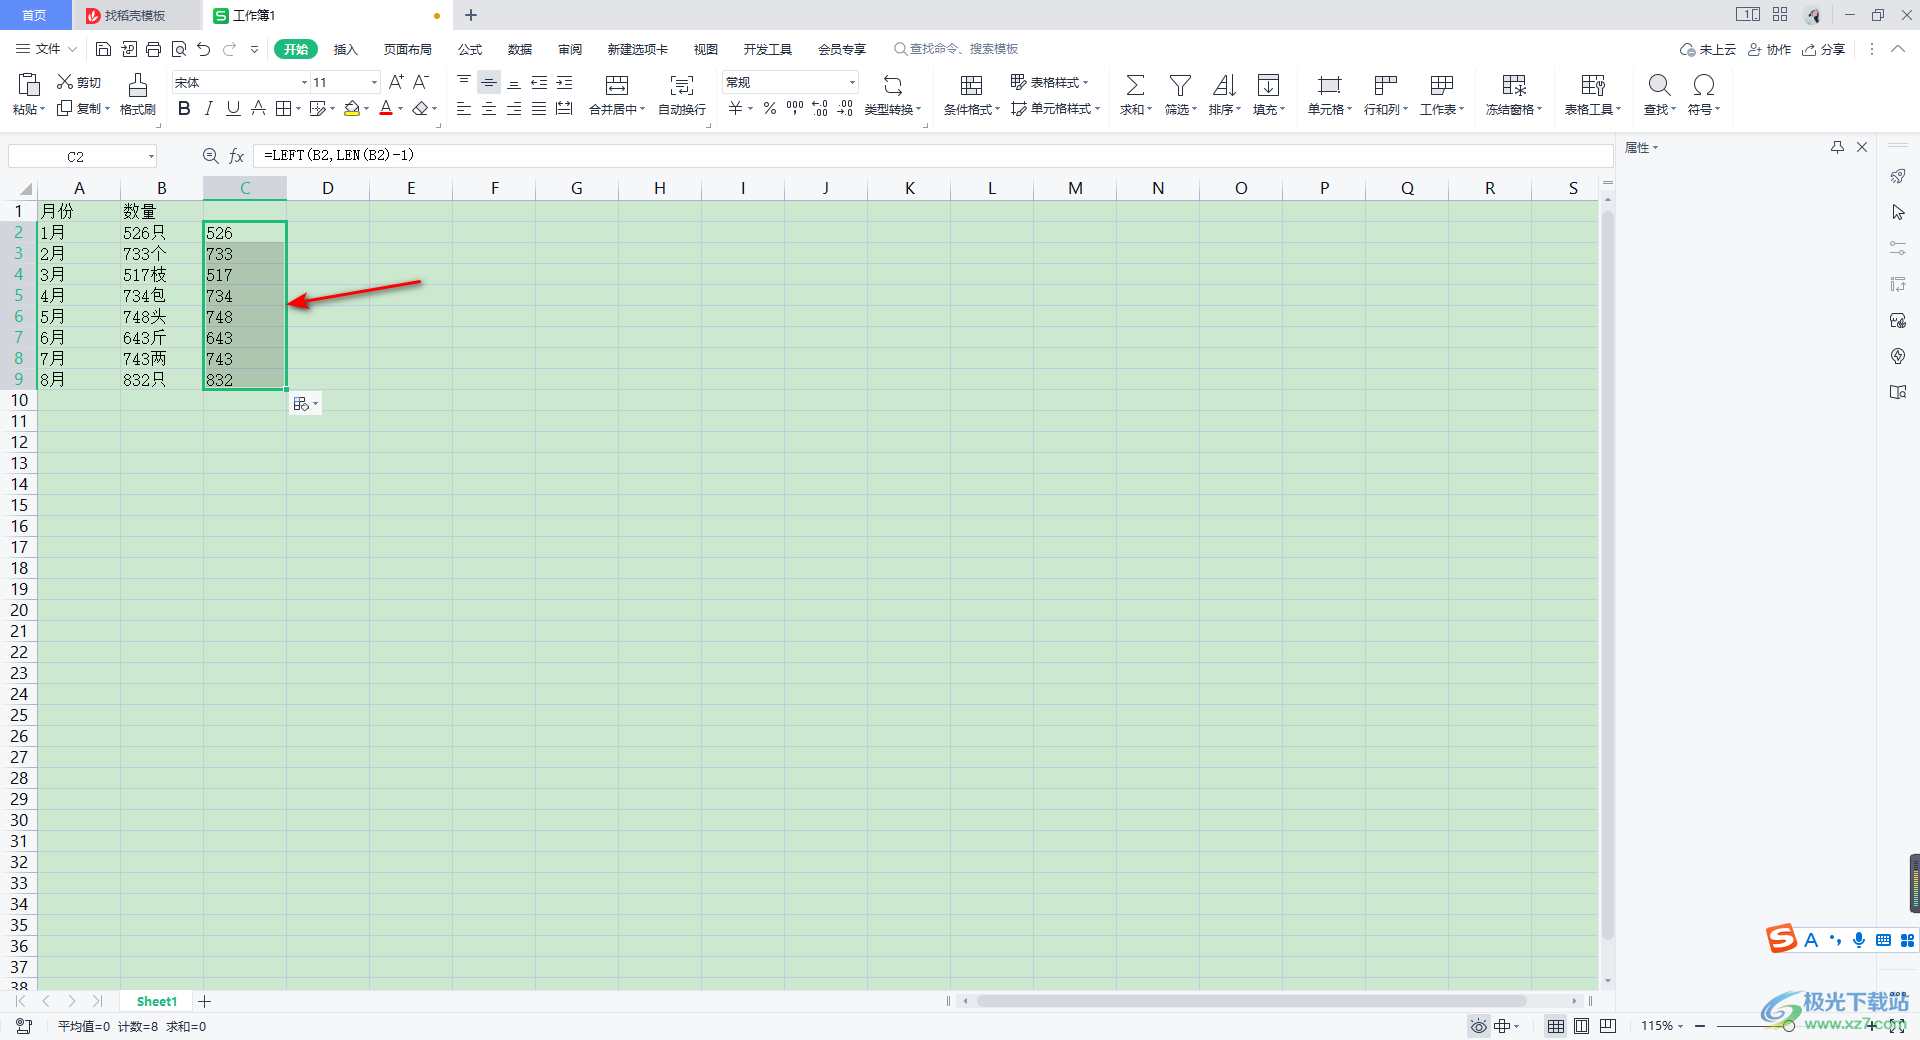
Task: Click the strikethrough text icon
Action: tap(258, 108)
